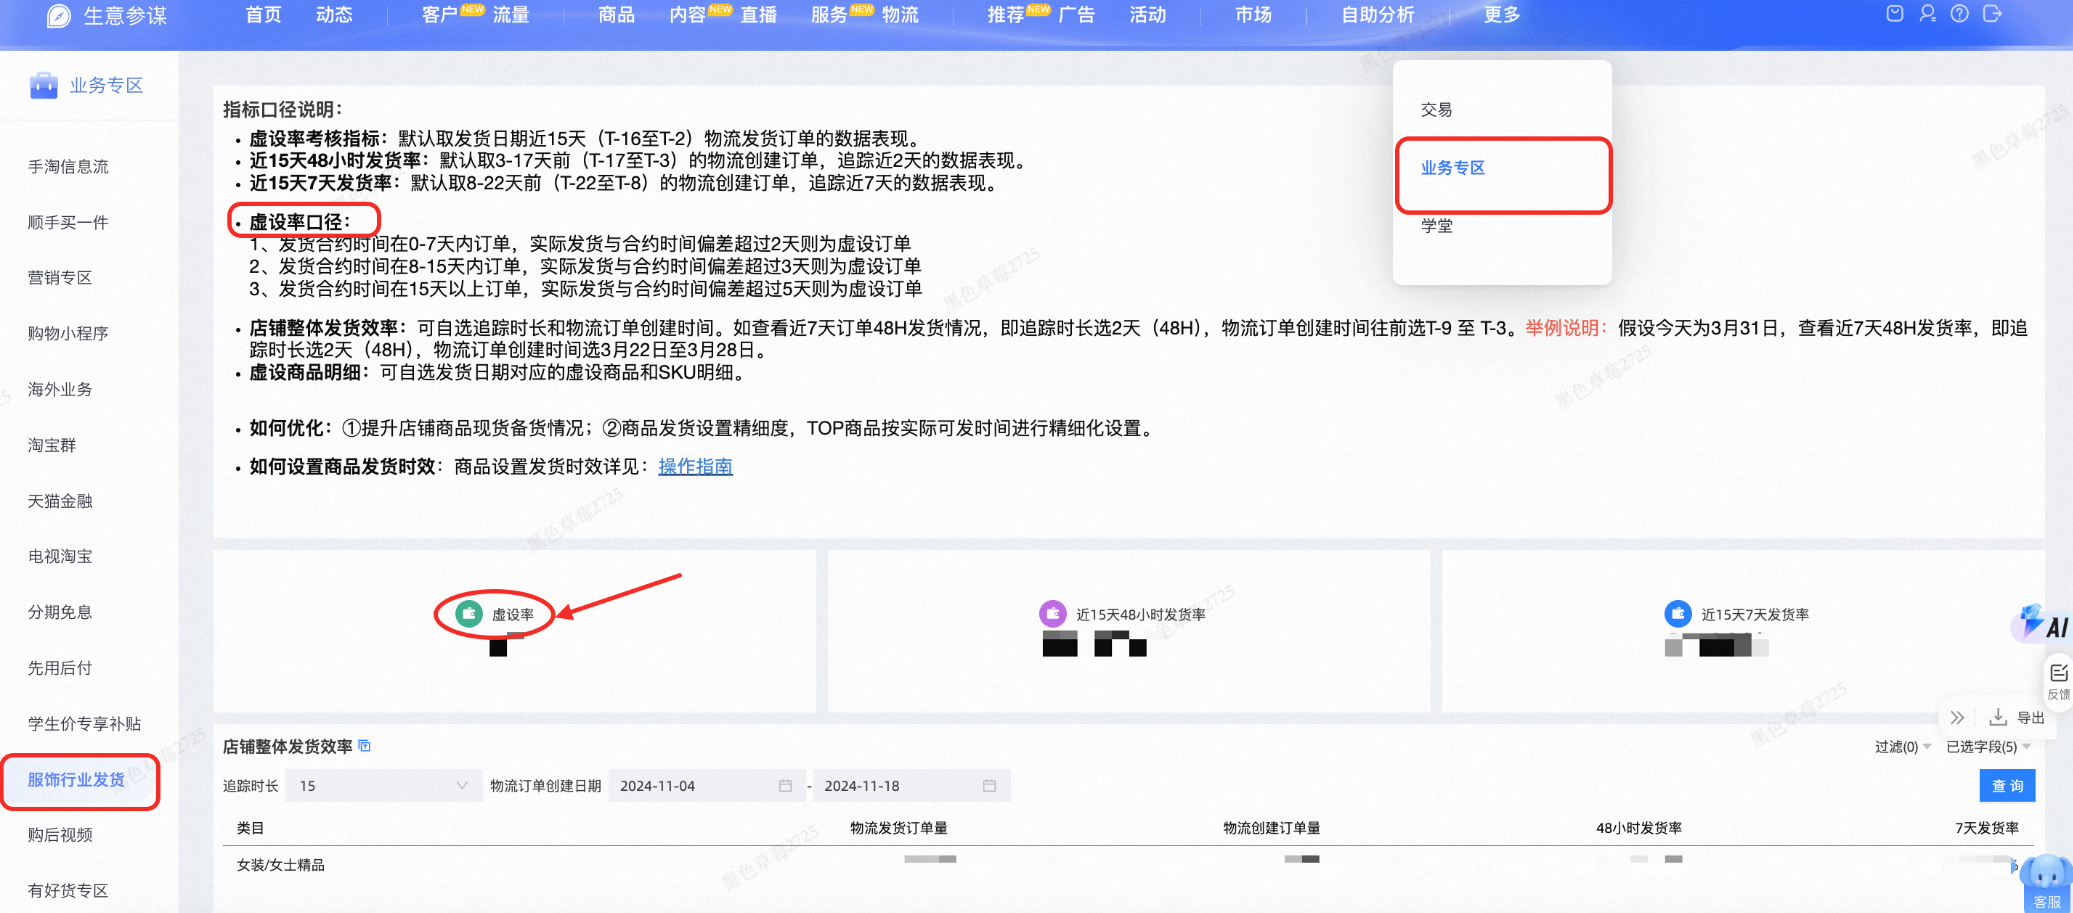
Task: Open the 推荐 nav tab
Action: click(x=1005, y=15)
